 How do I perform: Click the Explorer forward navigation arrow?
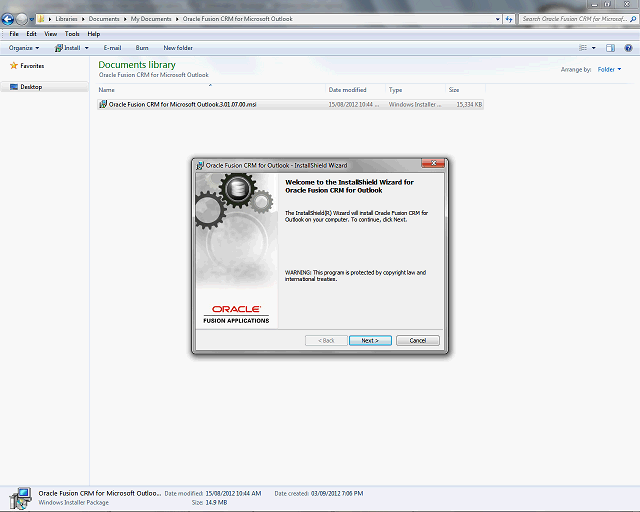click(x=22, y=19)
